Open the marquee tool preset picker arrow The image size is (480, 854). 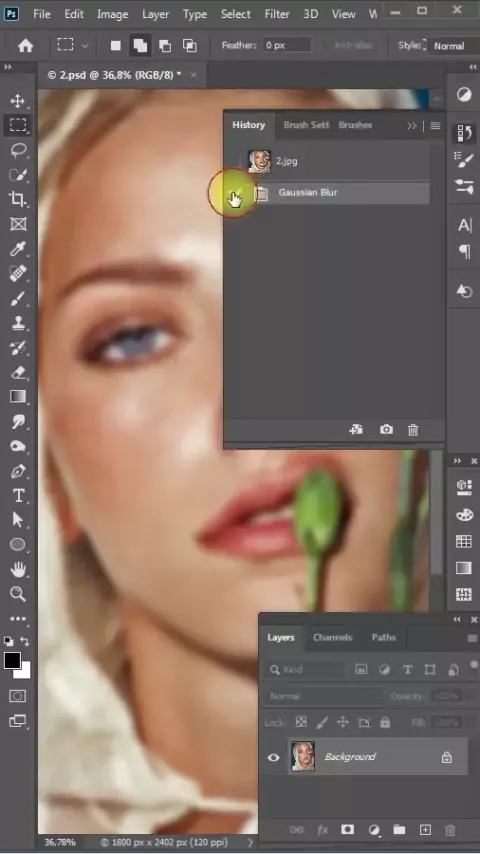pos(84,46)
